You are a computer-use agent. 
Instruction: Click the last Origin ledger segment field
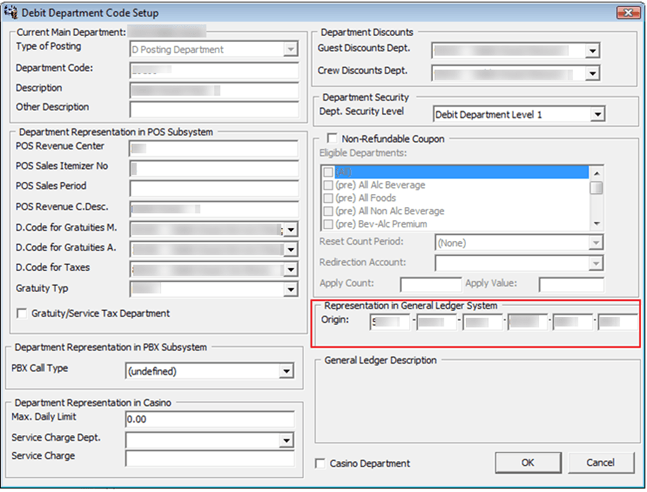tap(617, 322)
